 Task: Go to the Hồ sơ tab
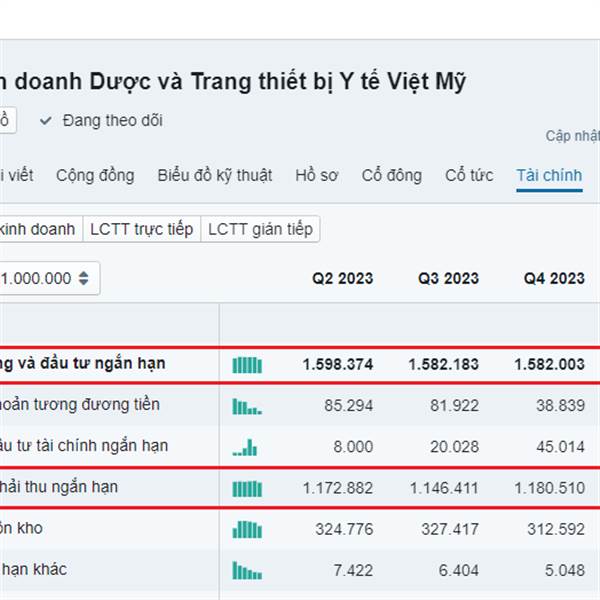pos(316,176)
